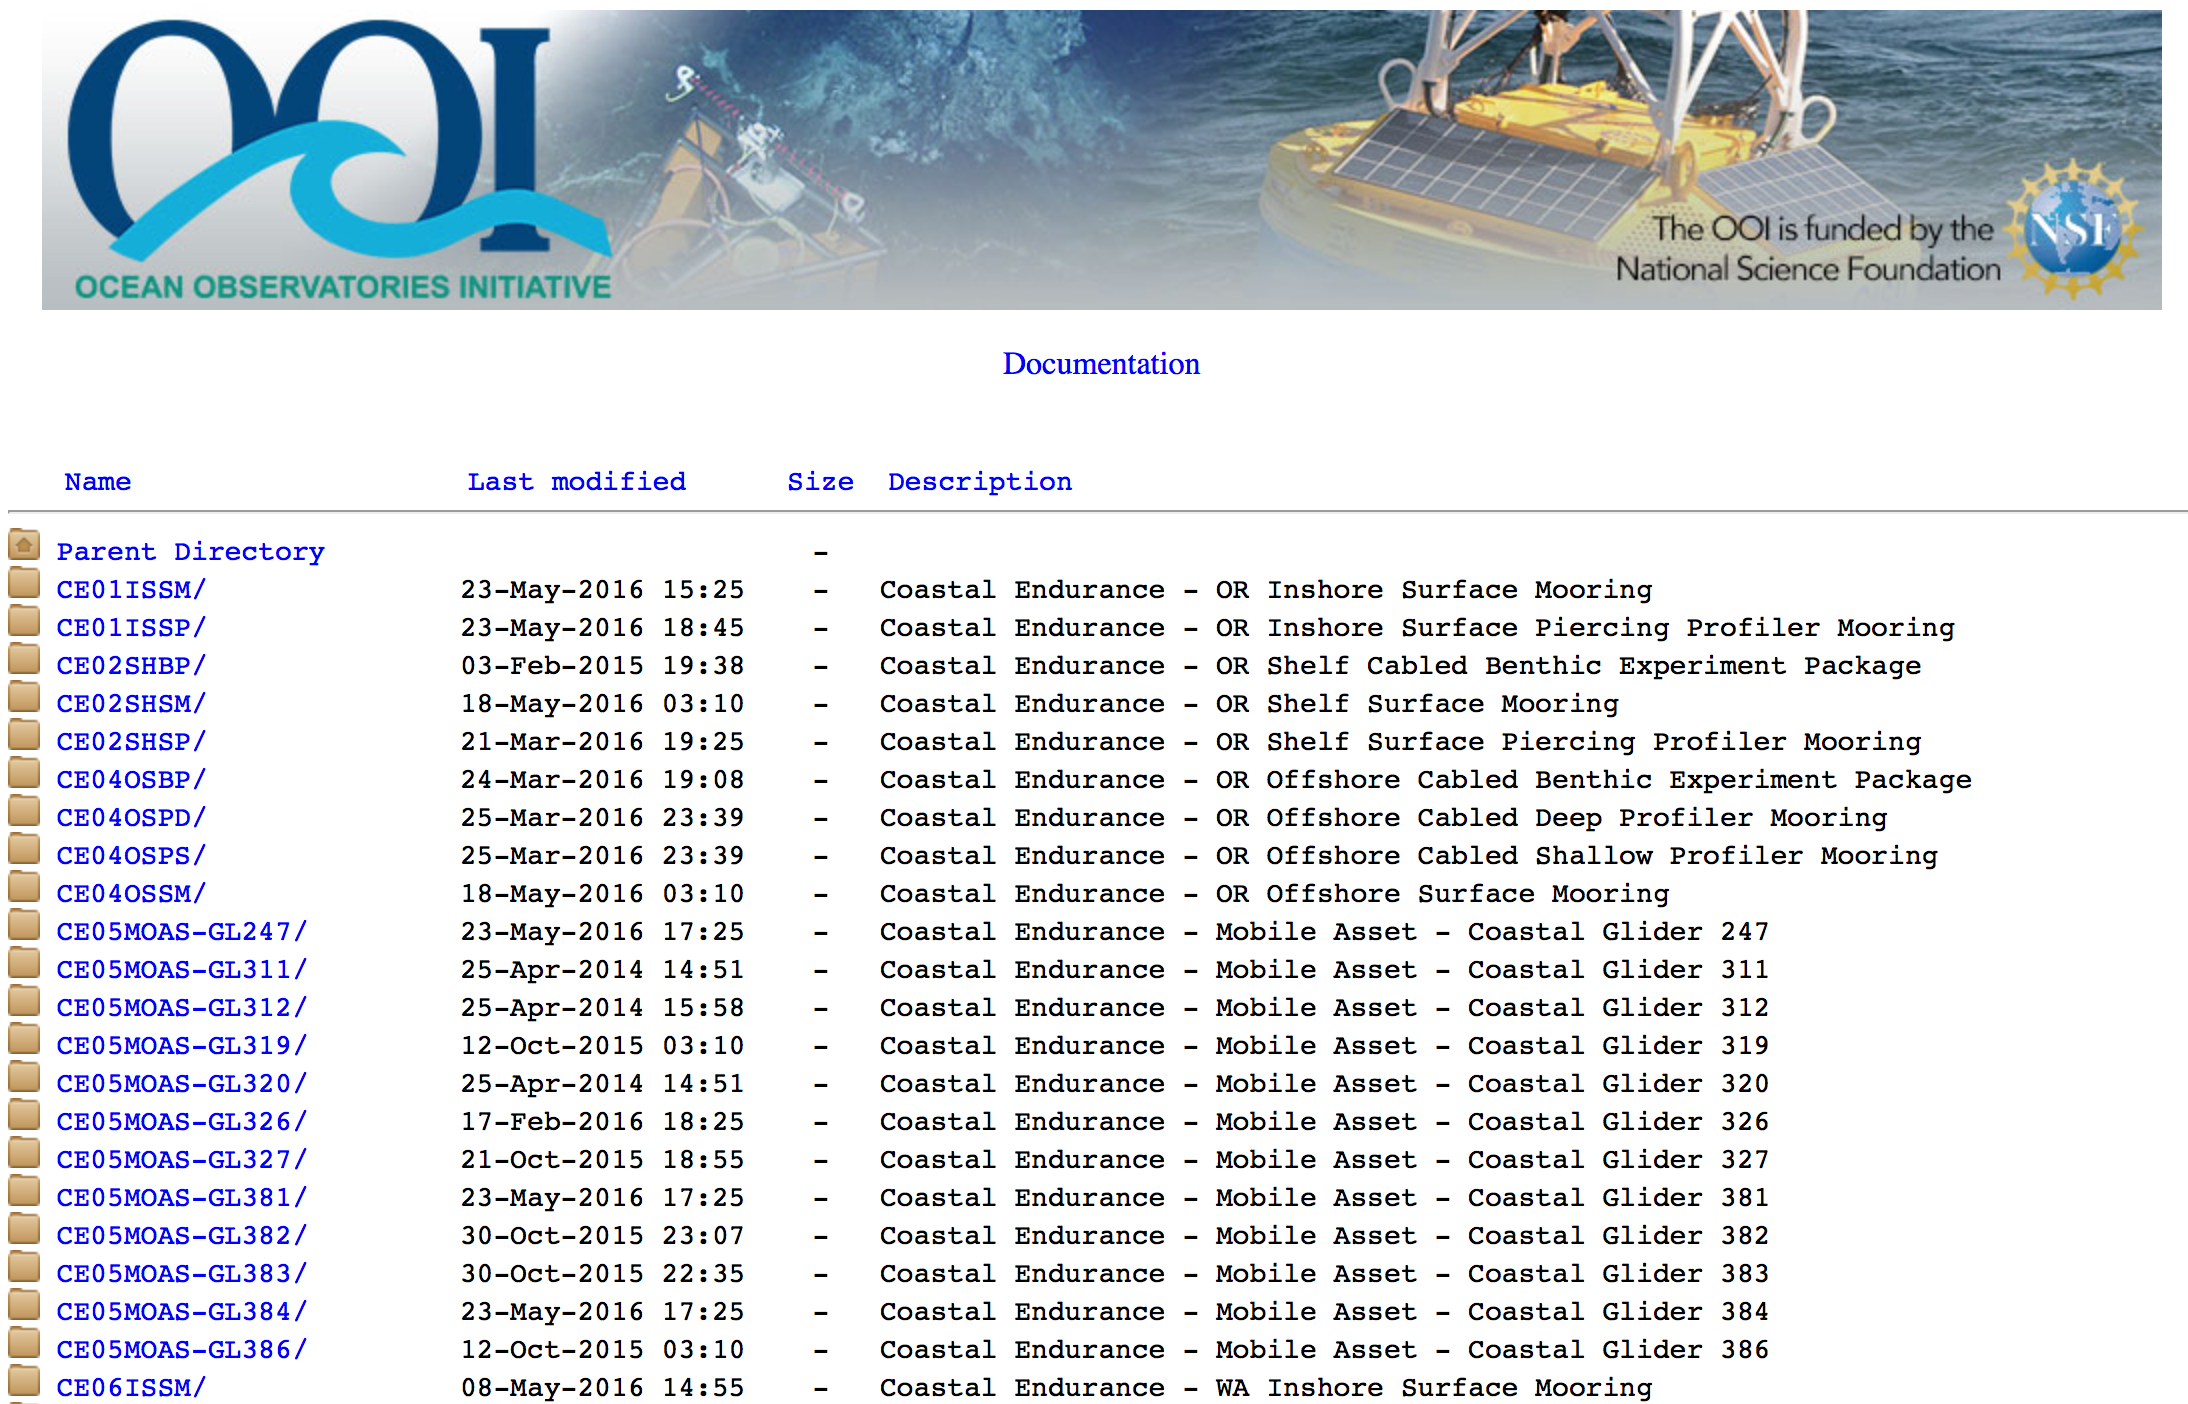Navigate to the Parent Directory
Image resolution: width=2188 pixels, height=1404 pixels.
(x=190, y=551)
